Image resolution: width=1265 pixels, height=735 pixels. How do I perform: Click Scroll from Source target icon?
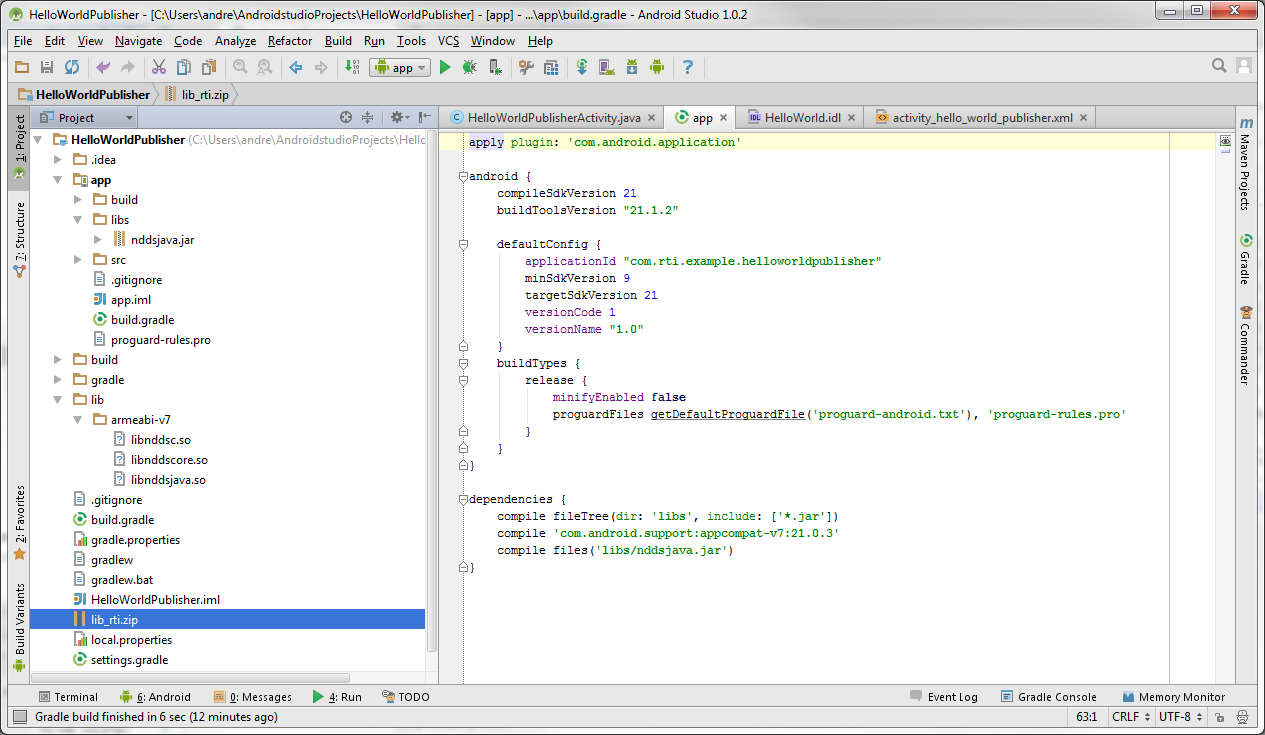(346, 117)
